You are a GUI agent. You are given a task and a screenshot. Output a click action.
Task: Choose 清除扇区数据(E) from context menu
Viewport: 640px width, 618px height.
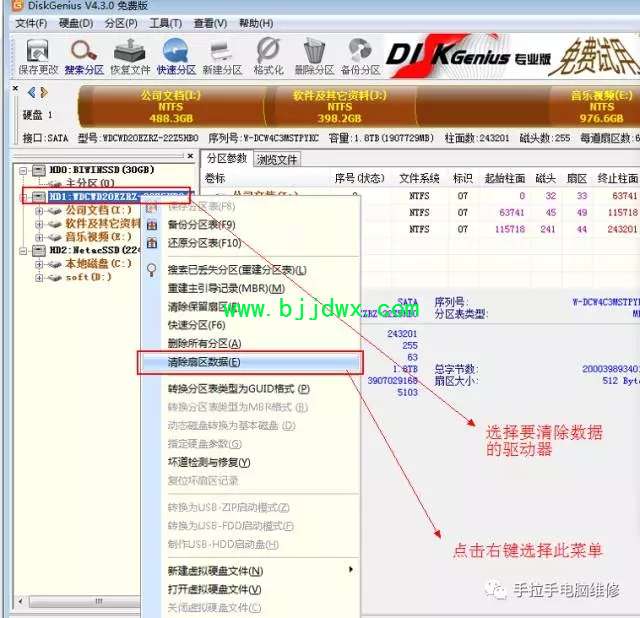pos(250,362)
